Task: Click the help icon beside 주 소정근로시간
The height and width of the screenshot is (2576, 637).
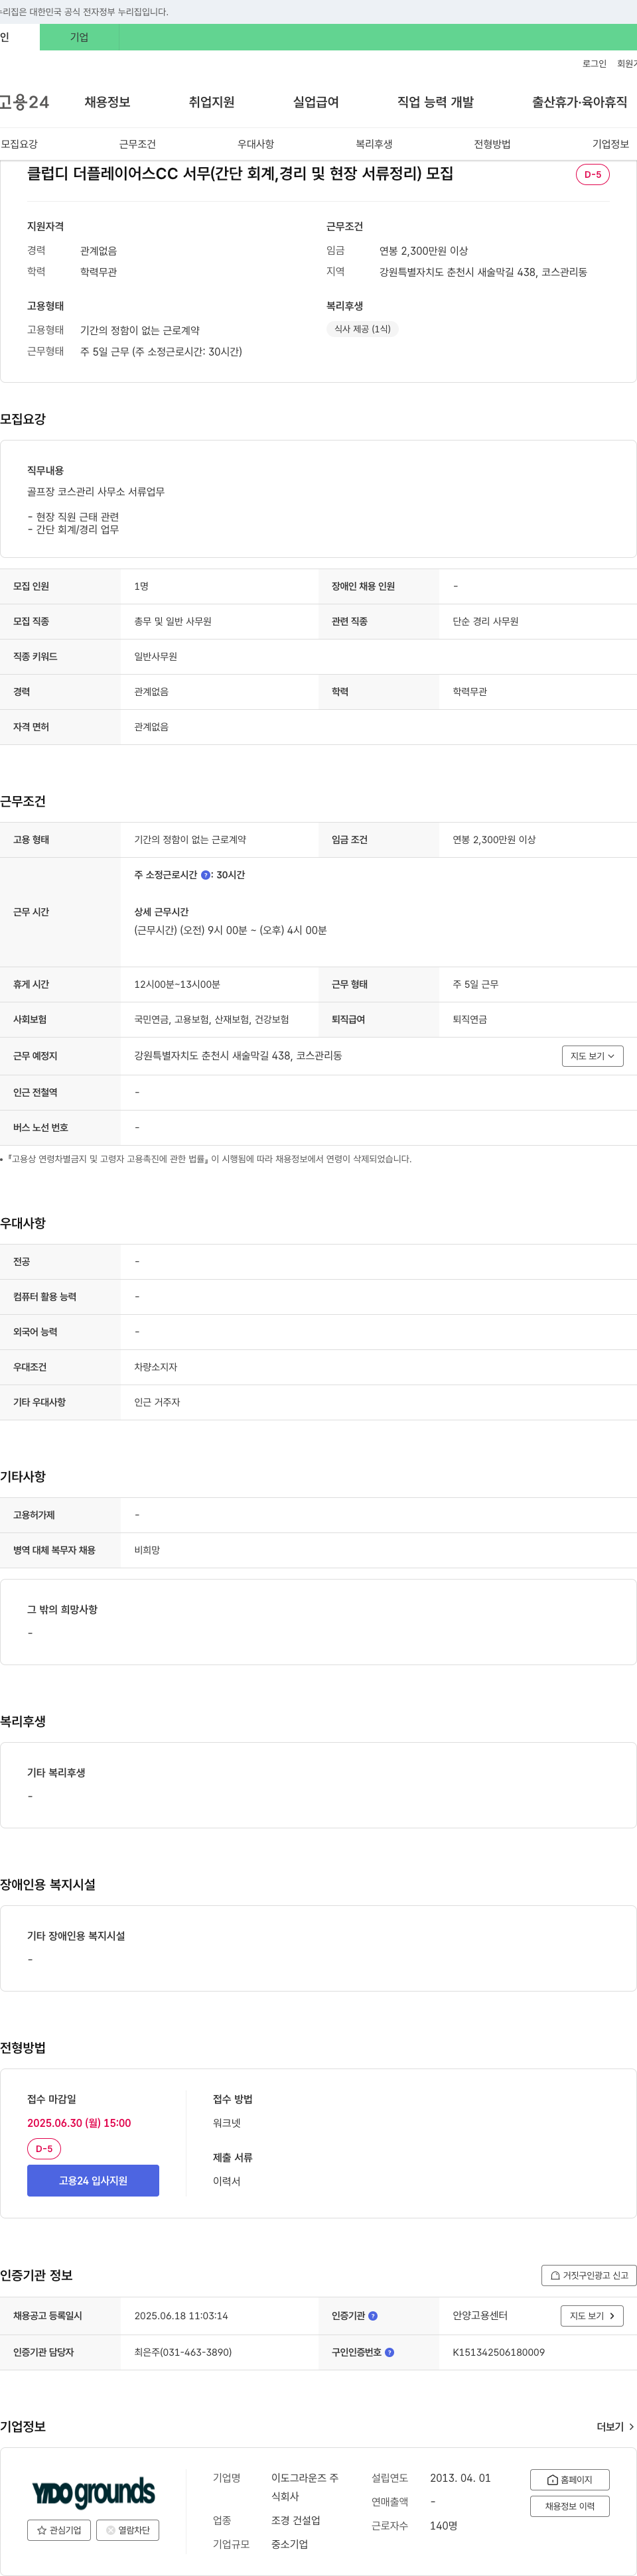Action: (205, 875)
